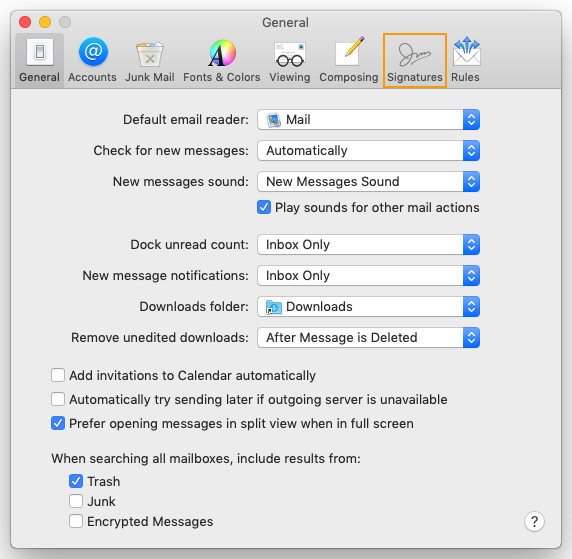Open the Downloads folder dropdown
The height and width of the screenshot is (559, 572).
(368, 307)
